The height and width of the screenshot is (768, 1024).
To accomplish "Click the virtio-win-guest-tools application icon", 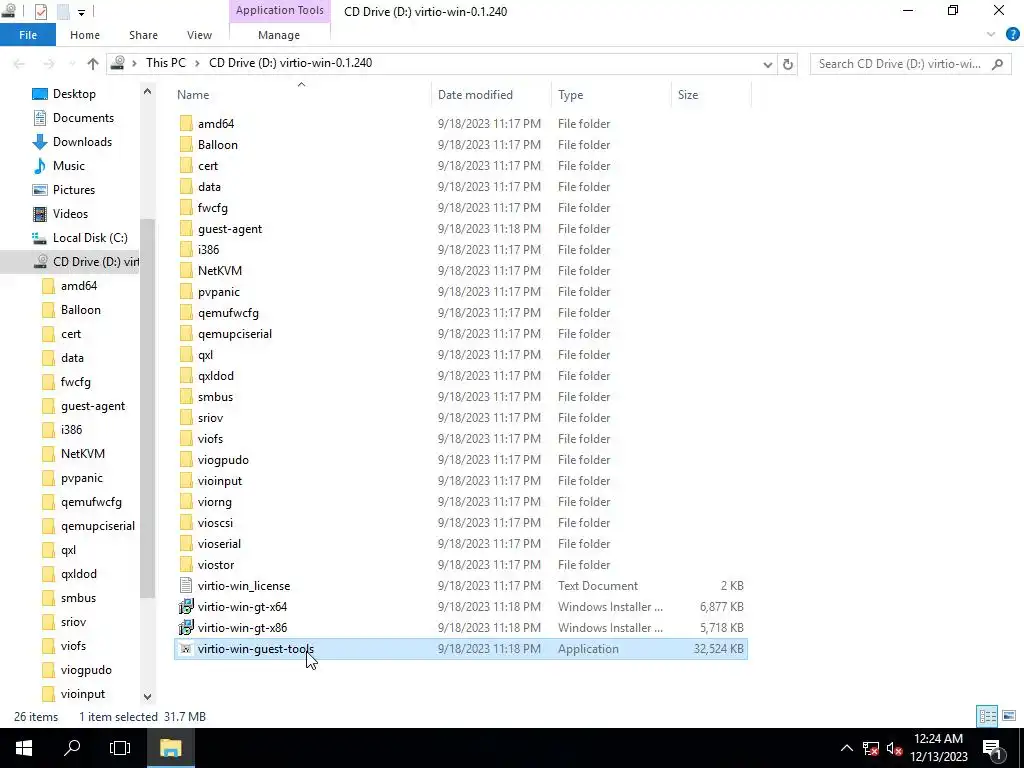I will (x=186, y=648).
